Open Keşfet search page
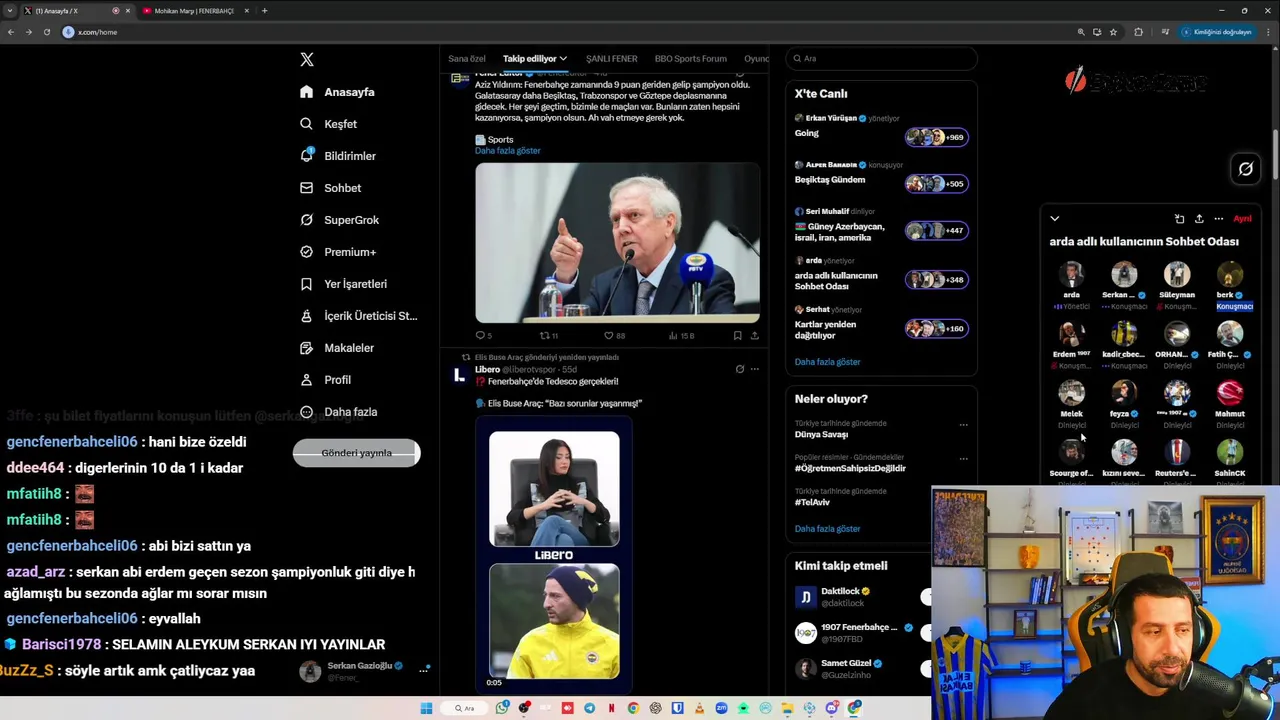1280x720 pixels. tap(328, 124)
